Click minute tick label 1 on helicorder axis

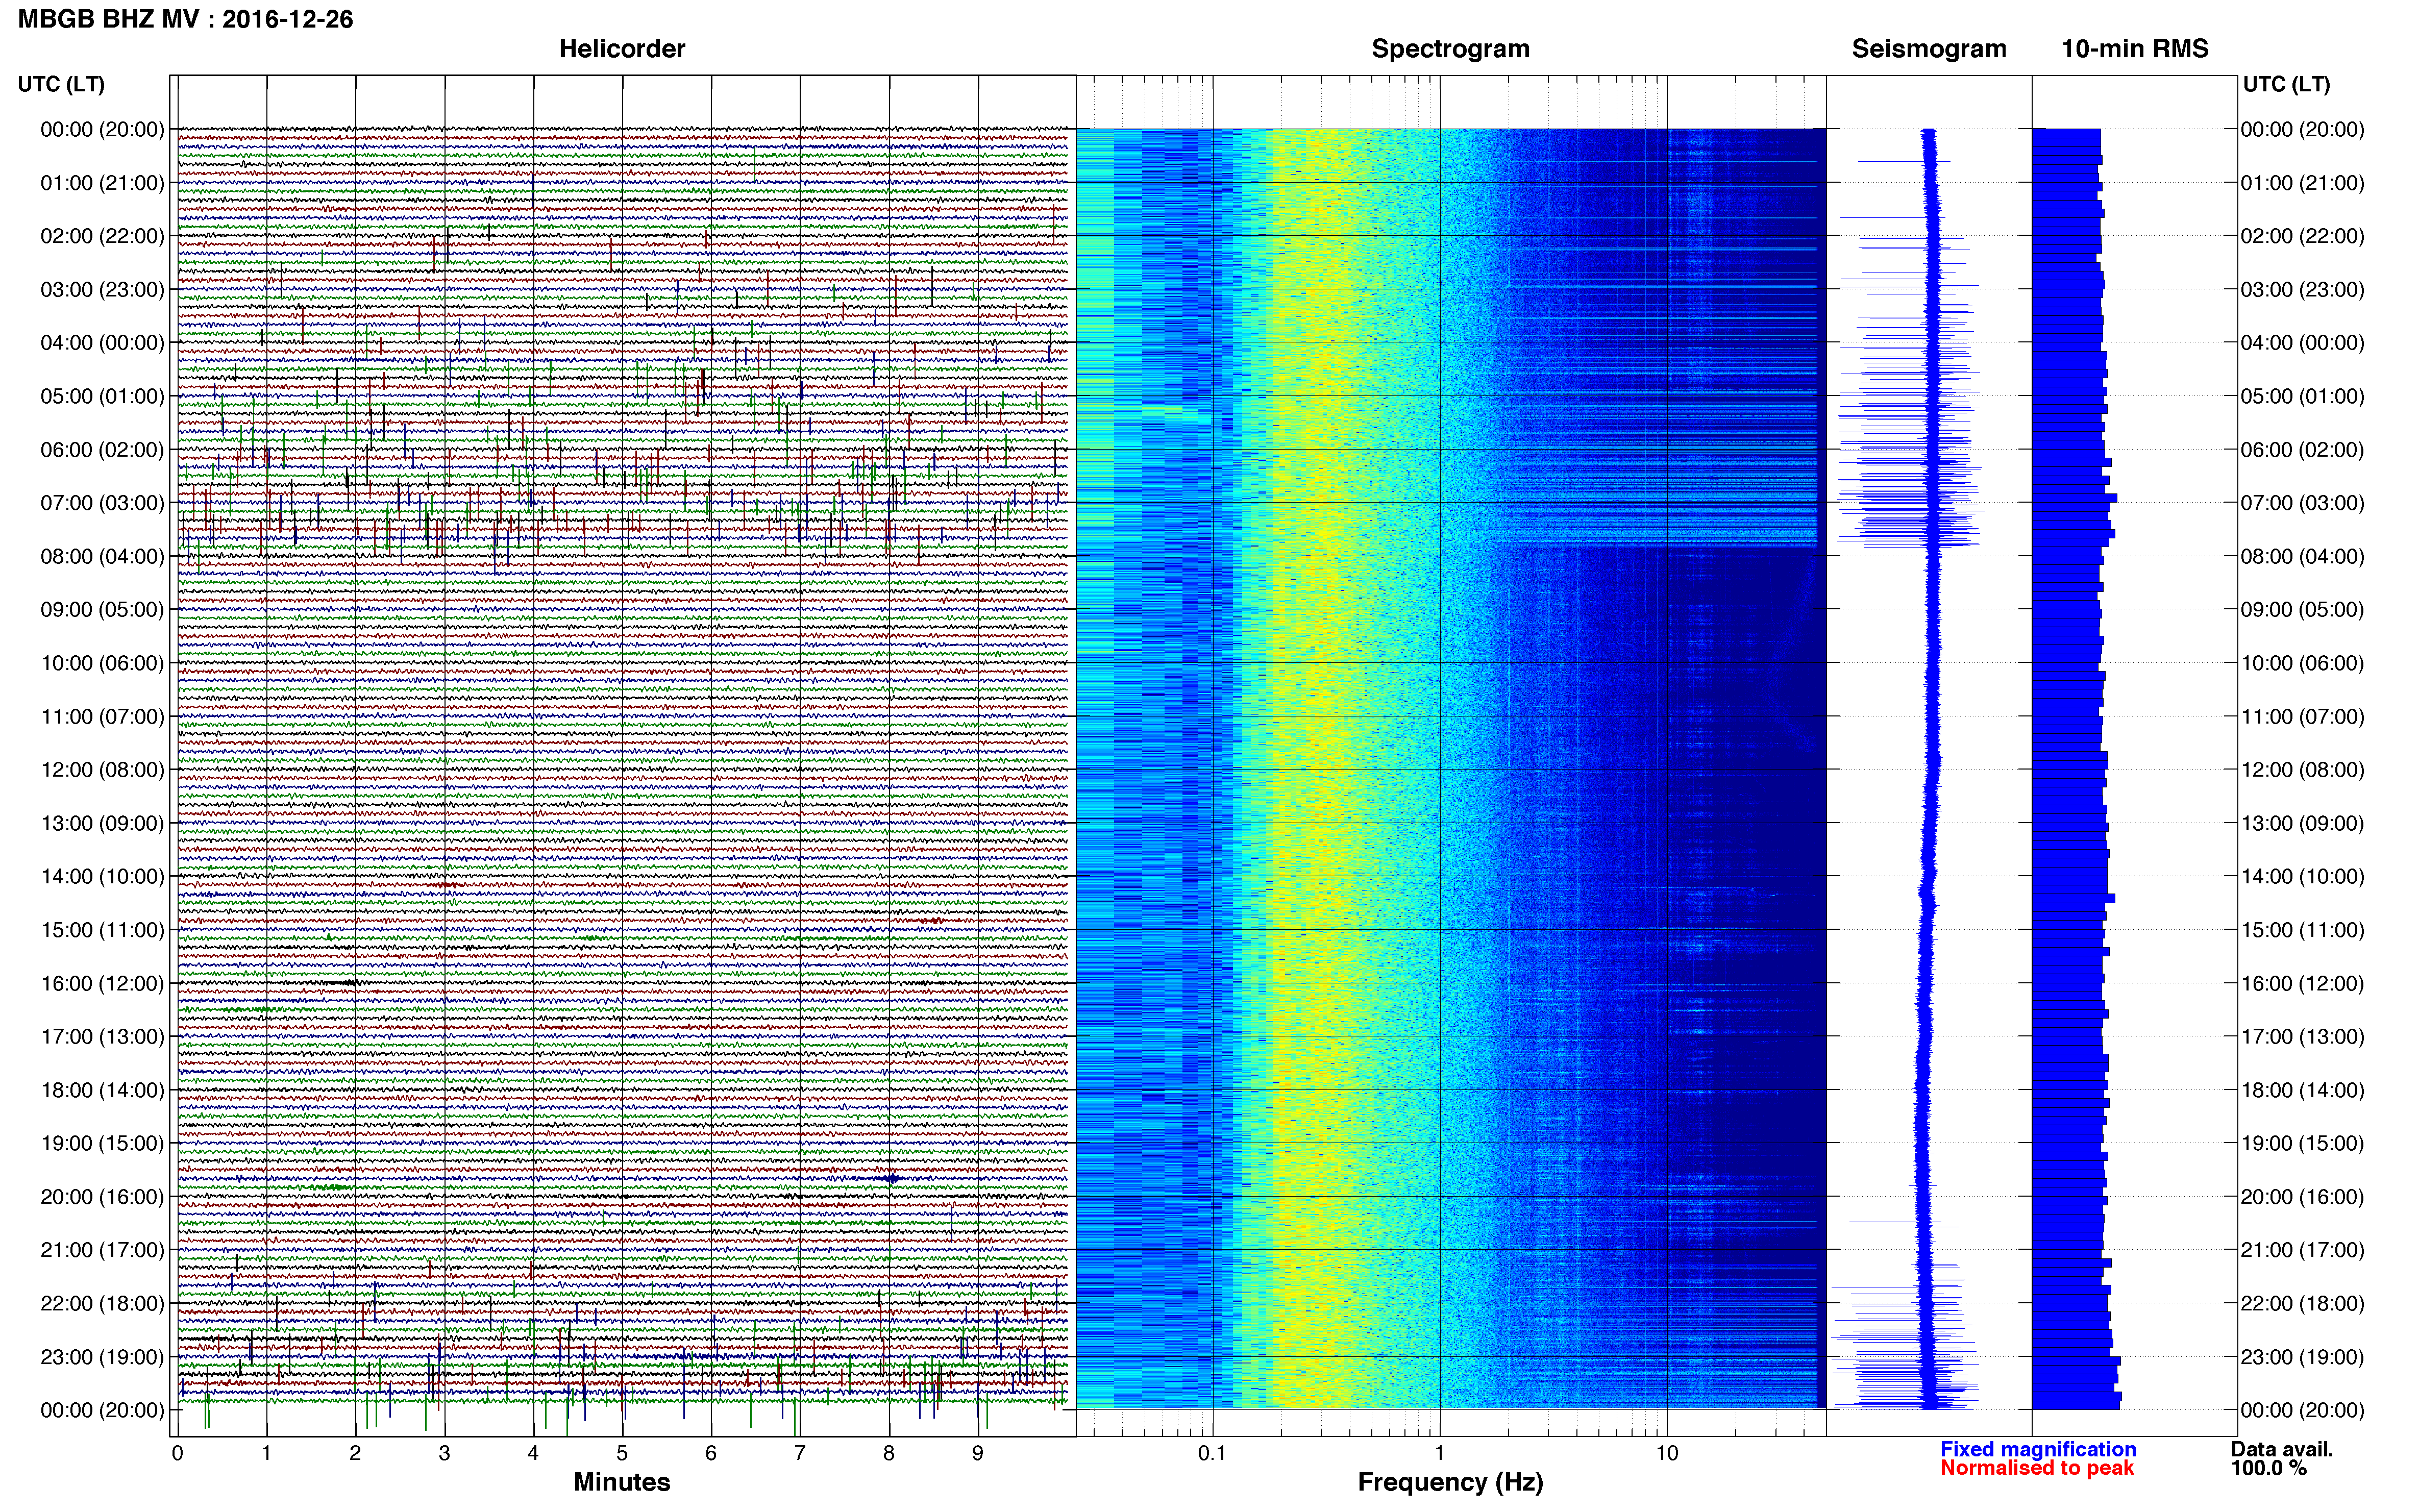[x=266, y=1454]
